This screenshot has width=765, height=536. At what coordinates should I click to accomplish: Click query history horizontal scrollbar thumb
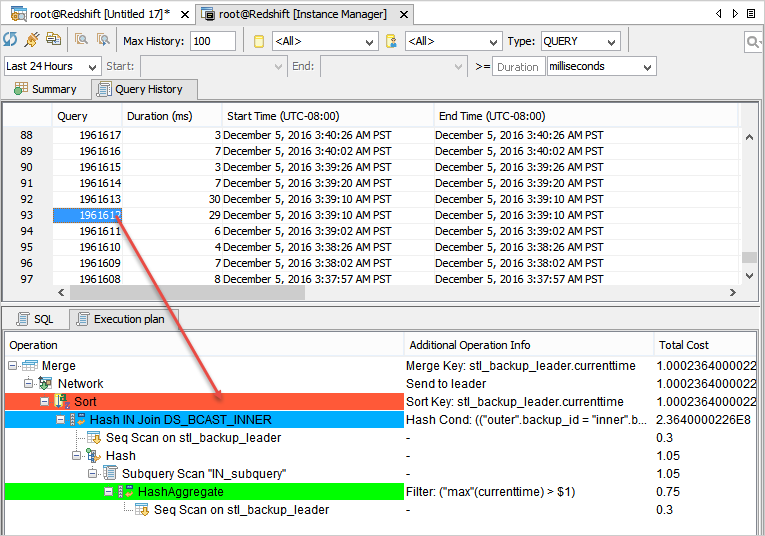[187, 293]
